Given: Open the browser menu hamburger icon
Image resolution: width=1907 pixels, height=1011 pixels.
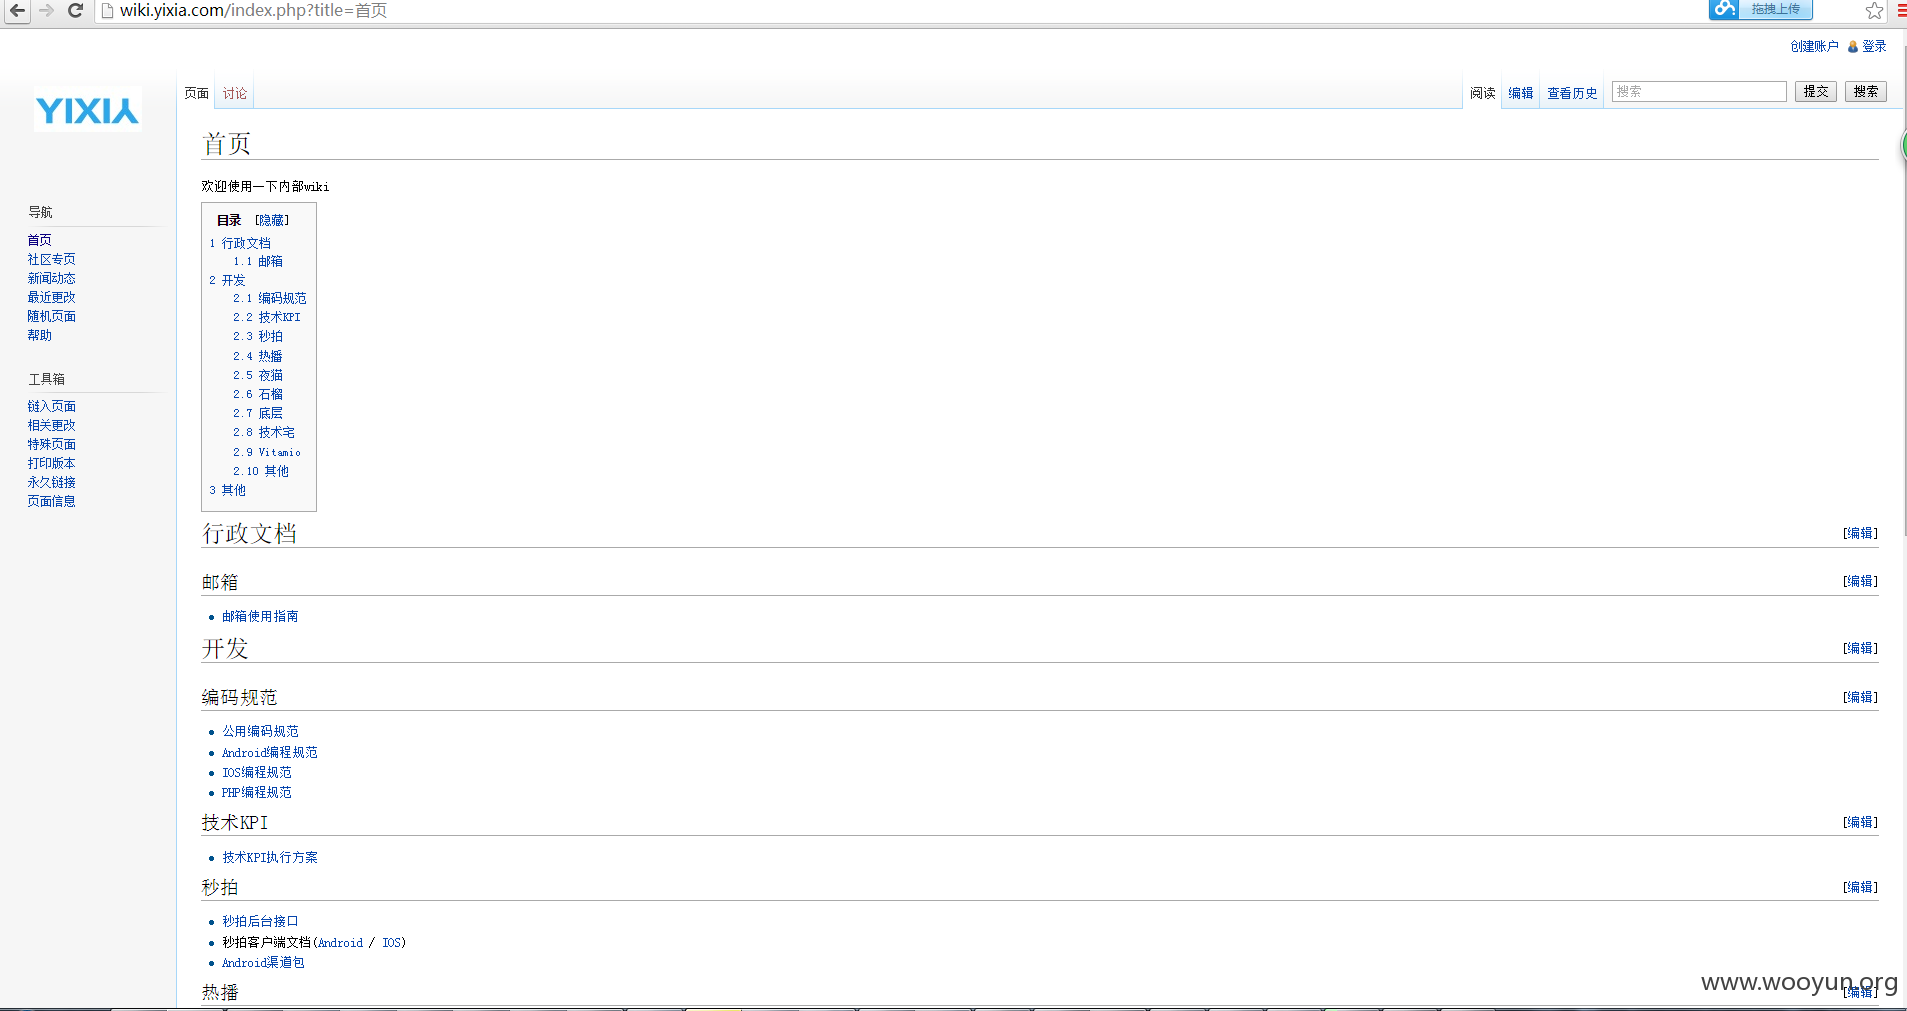Looking at the screenshot, I should 1901,11.
